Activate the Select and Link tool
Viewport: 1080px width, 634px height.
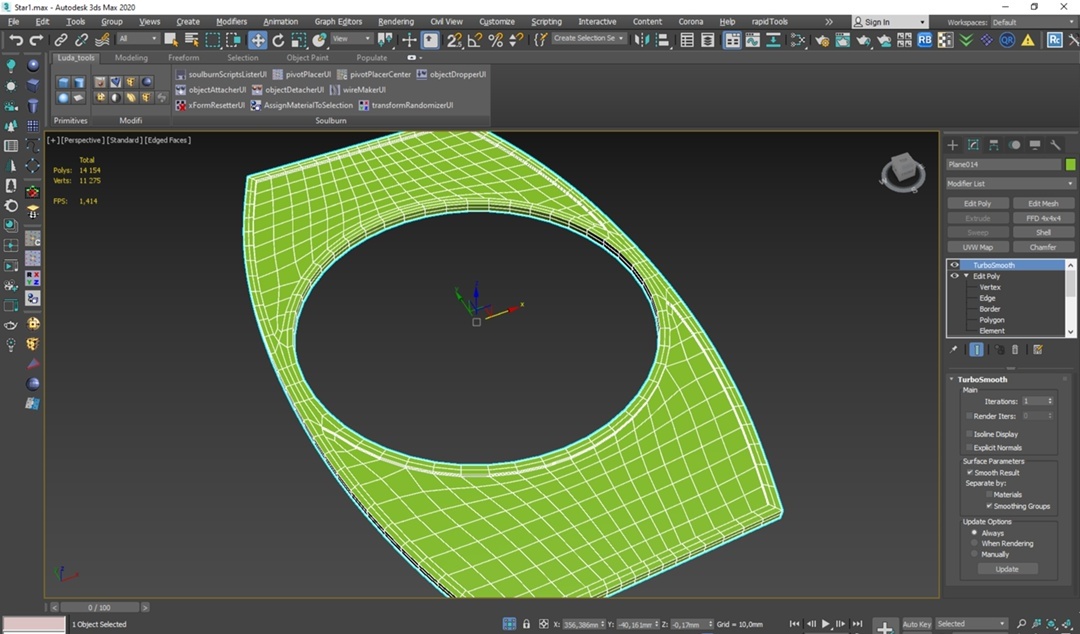(x=61, y=40)
